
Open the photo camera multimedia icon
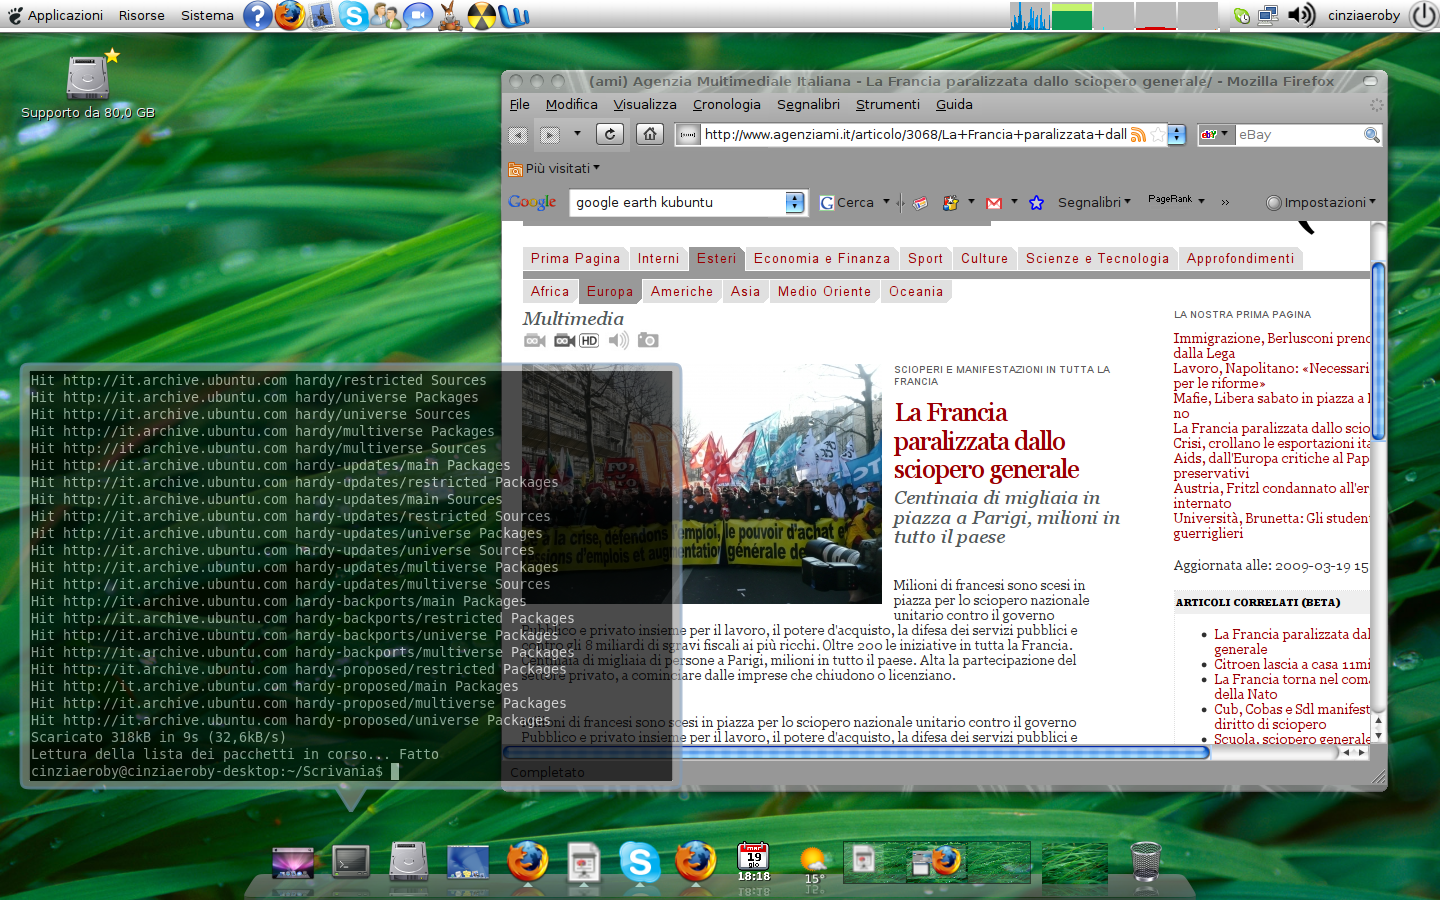coord(648,341)
